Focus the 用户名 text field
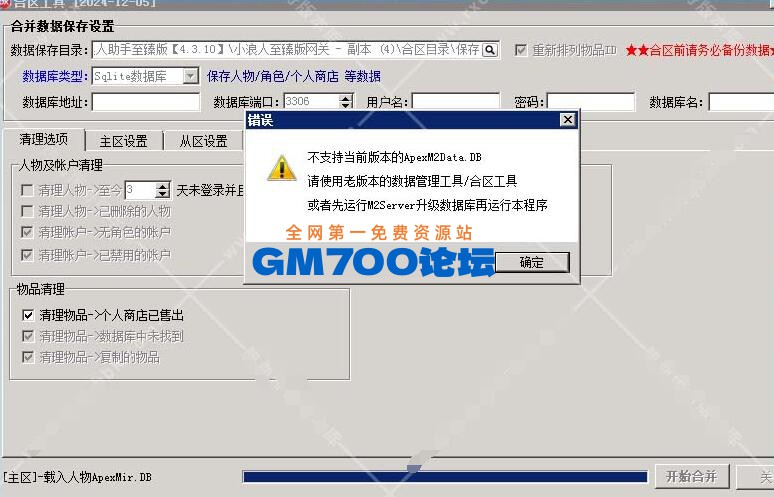774x497 pixels. (456, 102)
